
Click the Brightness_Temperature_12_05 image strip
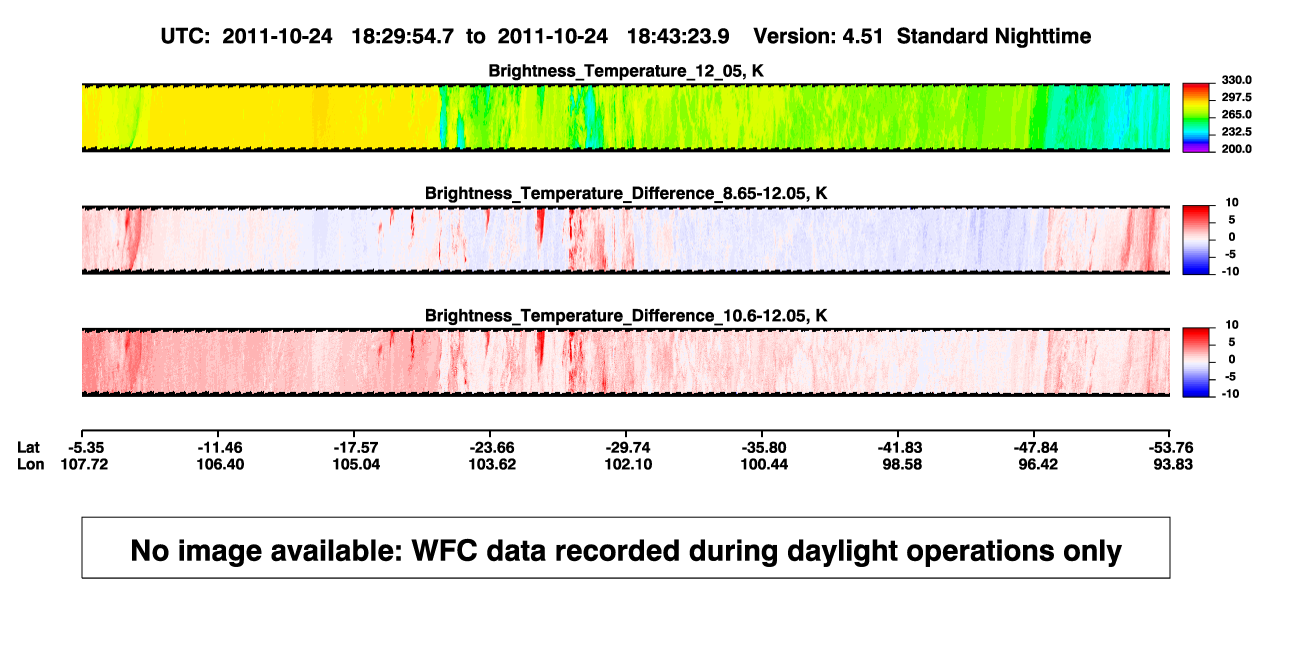pos(625,118)
